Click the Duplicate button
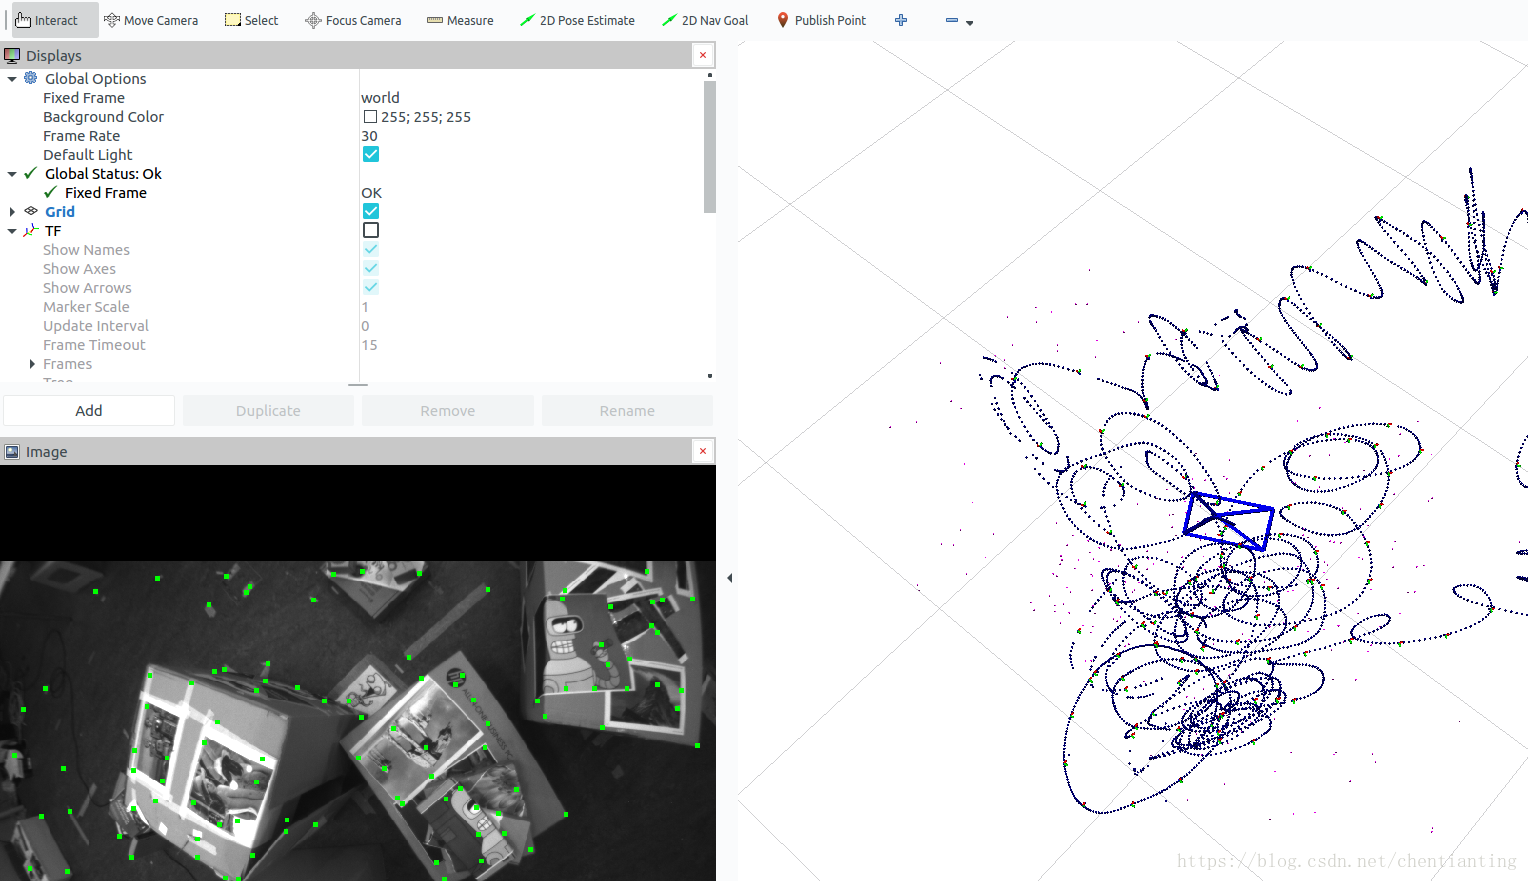 pyautogui.click(x=268, y=410)
